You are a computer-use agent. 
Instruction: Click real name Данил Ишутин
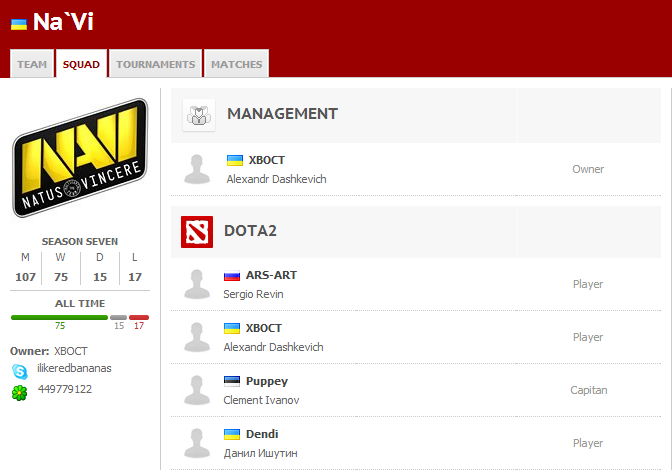(261, 453)
